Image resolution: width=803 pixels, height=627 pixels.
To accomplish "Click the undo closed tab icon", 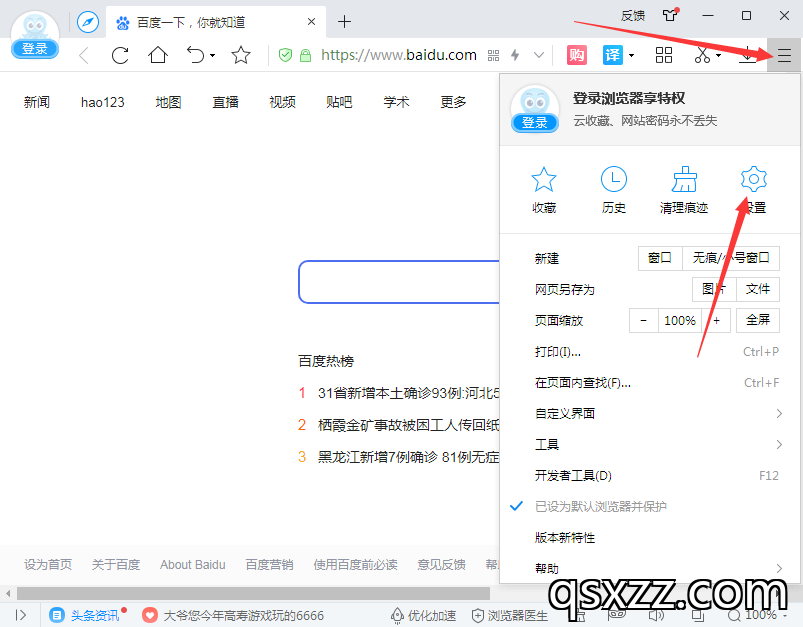I will point(195,55).
